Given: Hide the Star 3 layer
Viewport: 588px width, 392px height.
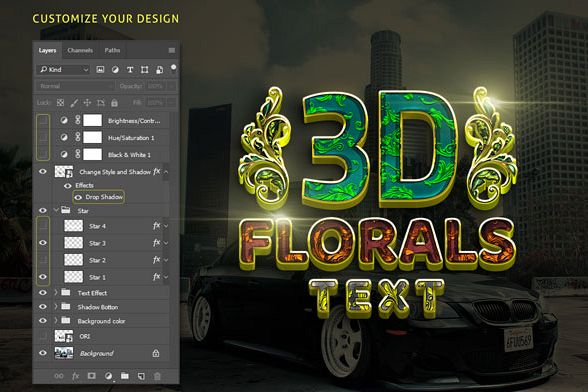Looking at the screenshot, I should [x=43, y=243].
